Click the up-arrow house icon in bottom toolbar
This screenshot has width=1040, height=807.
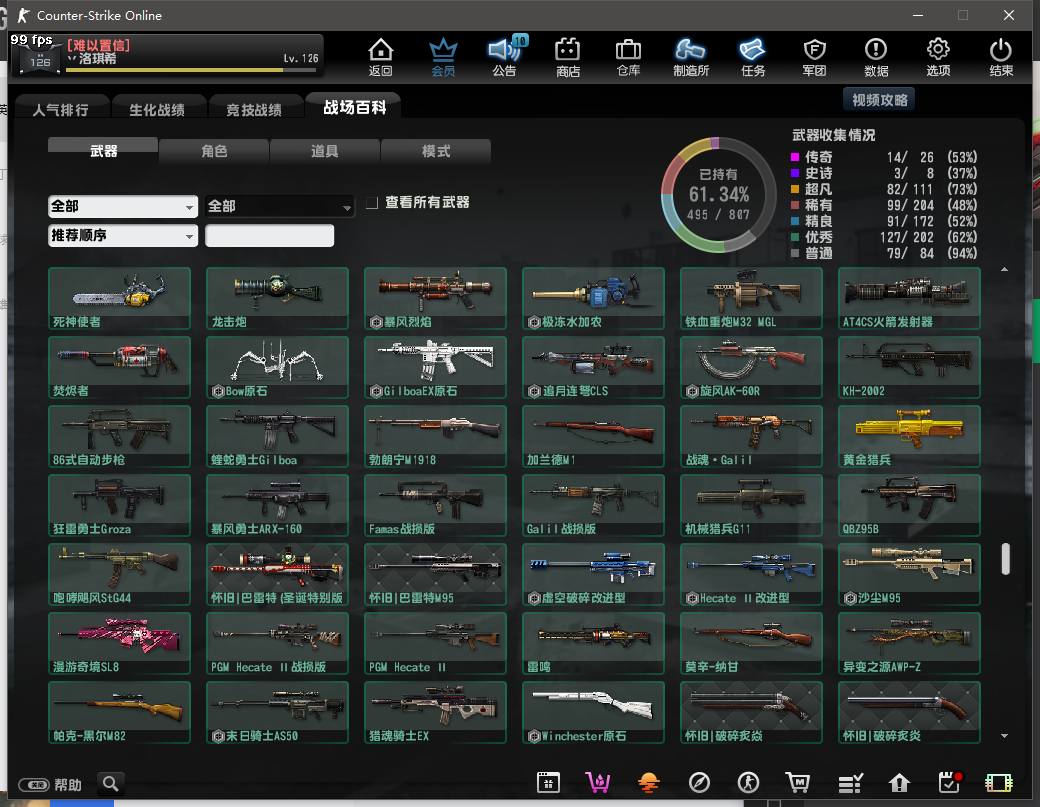[899, 783]
